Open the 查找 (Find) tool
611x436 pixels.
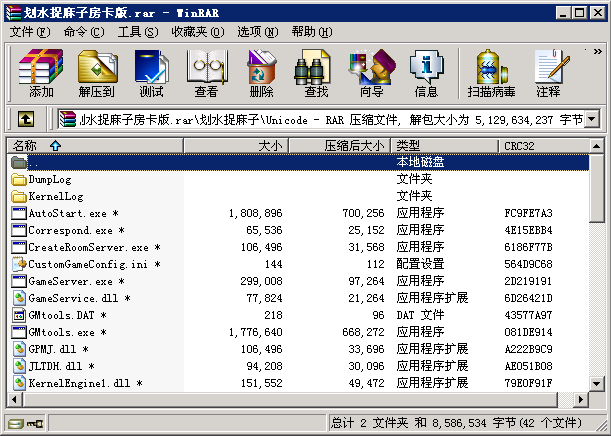click(316, 74)
